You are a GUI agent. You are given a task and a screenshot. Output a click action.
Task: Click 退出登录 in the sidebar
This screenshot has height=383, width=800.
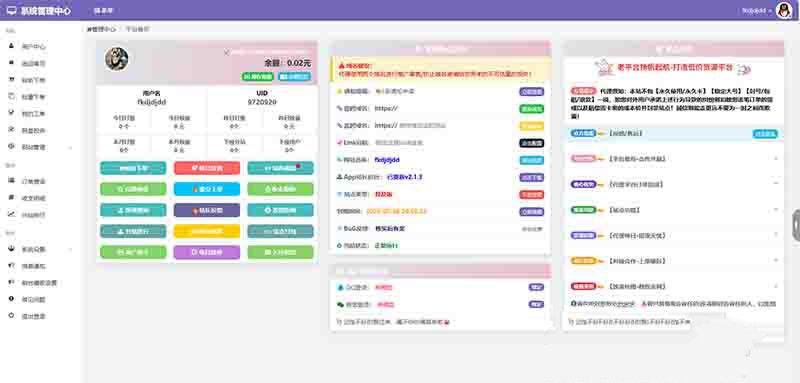point(34,316)
